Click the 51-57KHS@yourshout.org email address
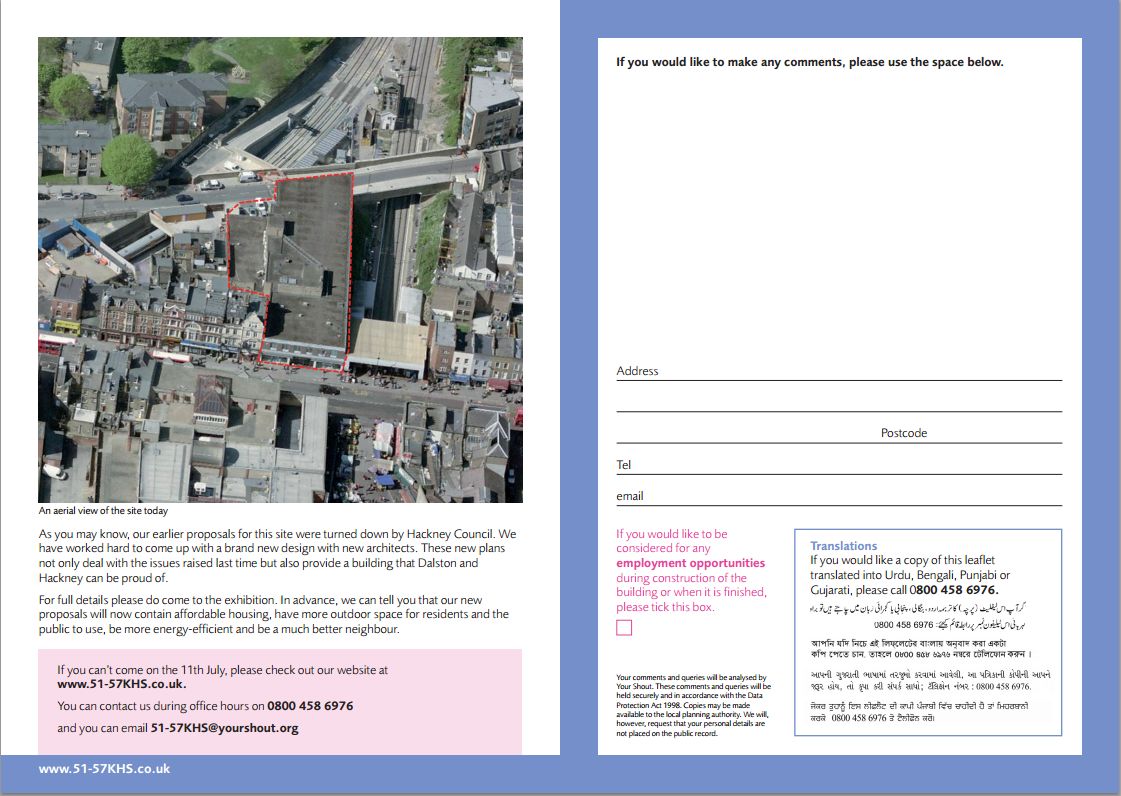Viewport: 1121px width, 796px height. click(x=224, y=728)
